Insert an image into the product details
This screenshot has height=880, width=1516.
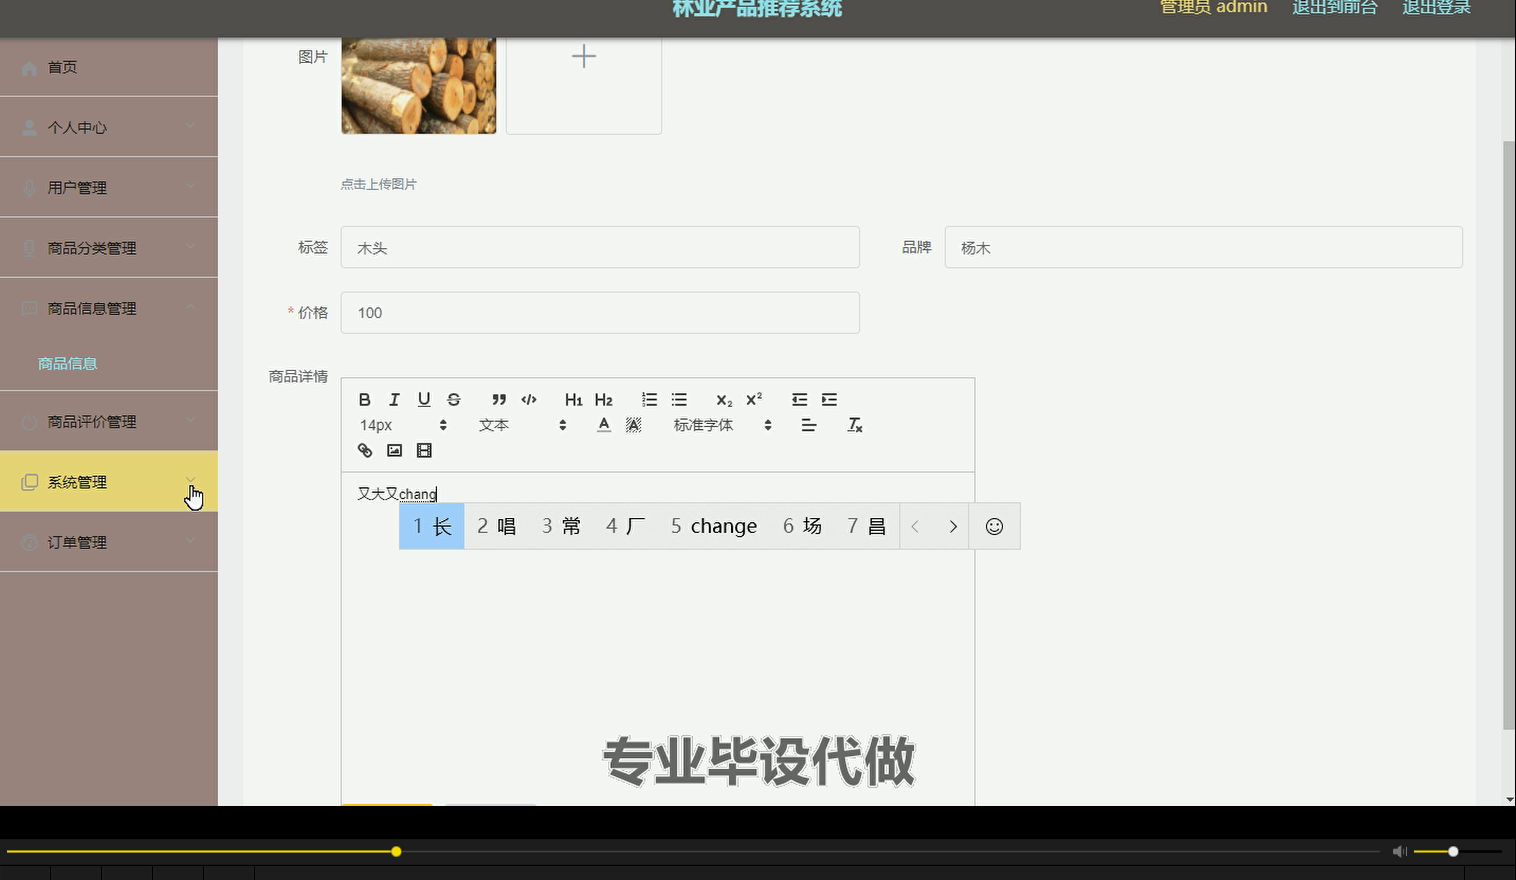pos(394,450)
